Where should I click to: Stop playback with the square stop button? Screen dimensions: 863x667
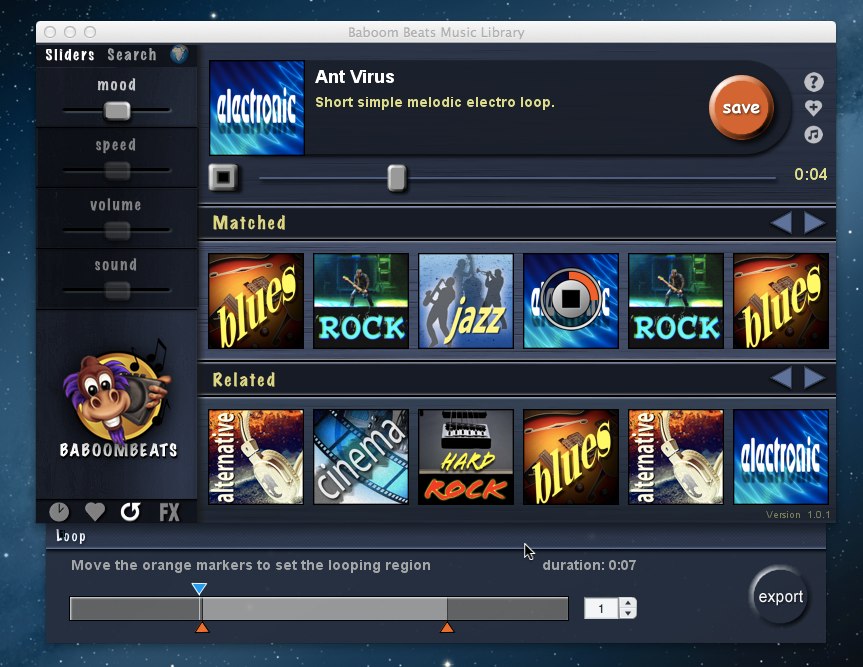click(x=223, y=177)
